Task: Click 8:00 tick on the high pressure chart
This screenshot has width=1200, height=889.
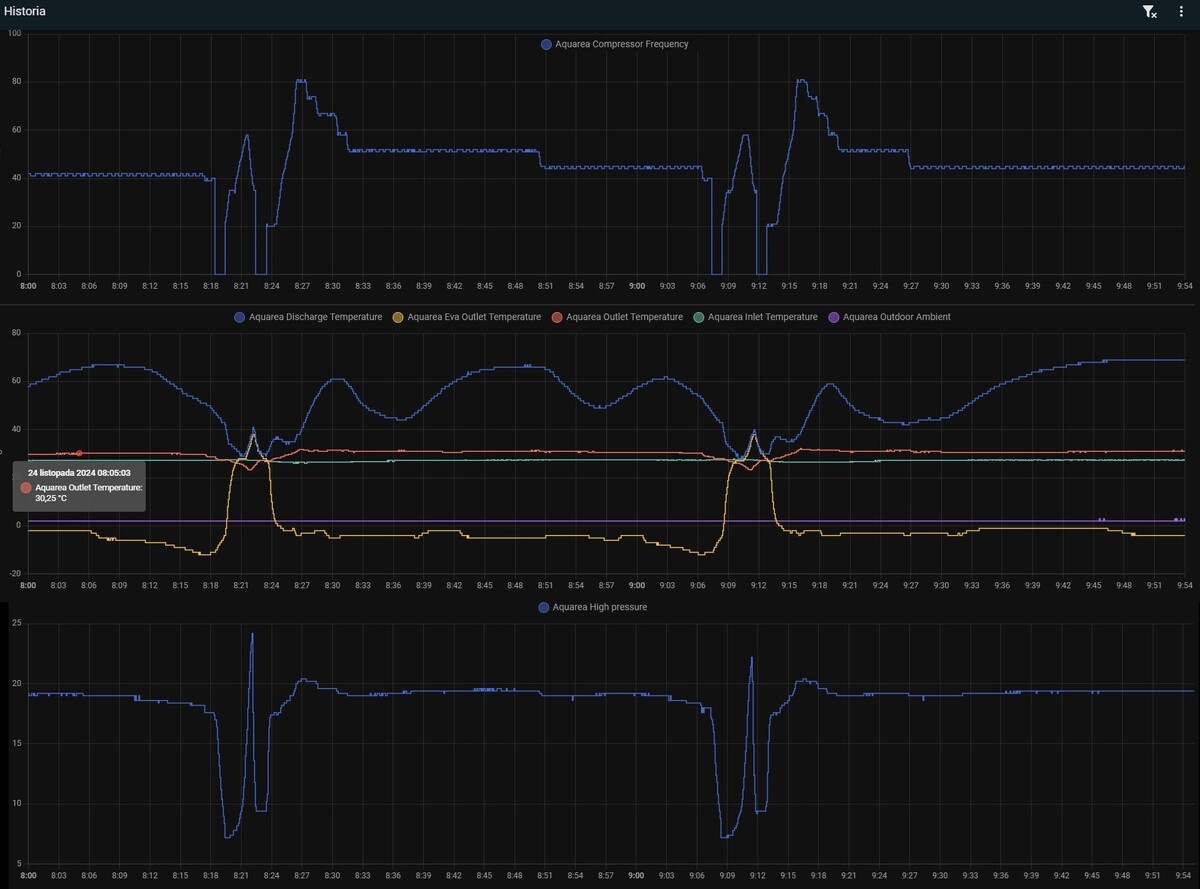Action: (x=28, y=875)
